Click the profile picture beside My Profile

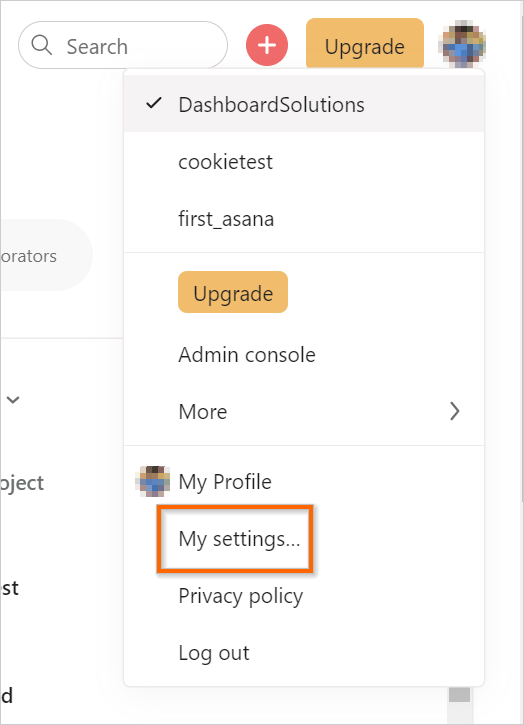[153, 481]
